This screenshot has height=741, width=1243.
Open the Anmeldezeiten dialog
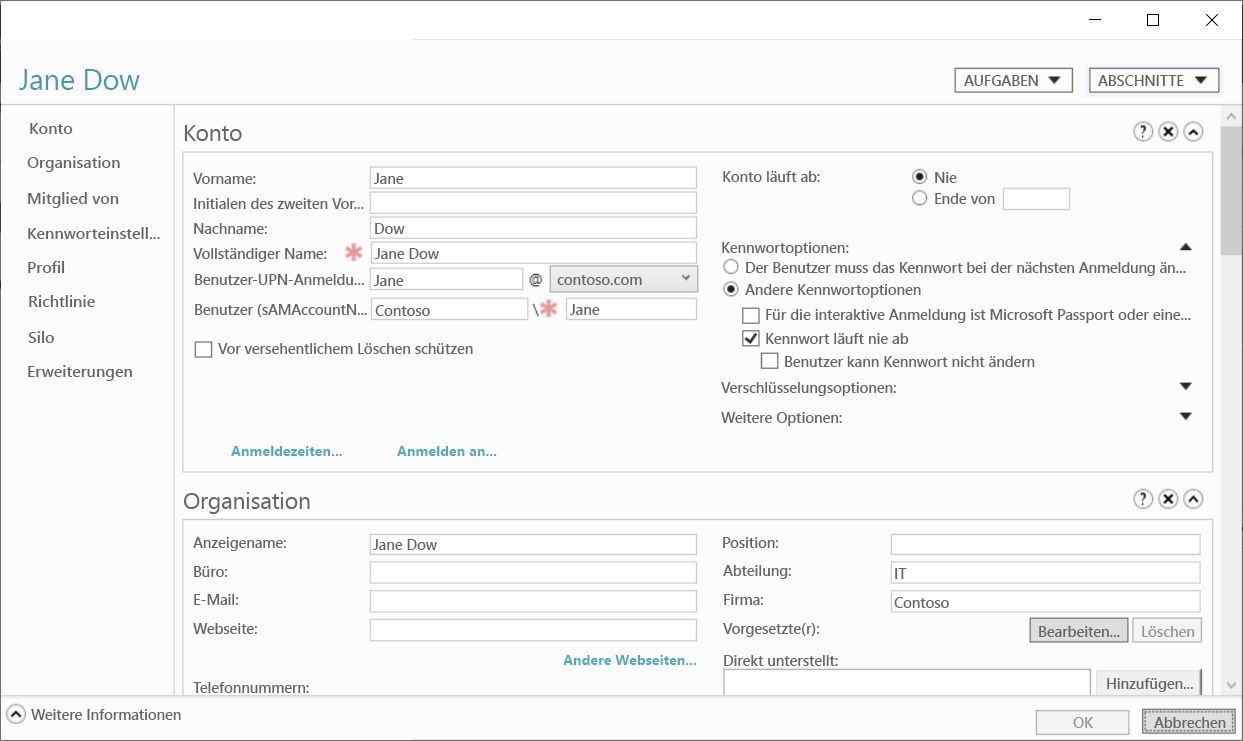286,451
